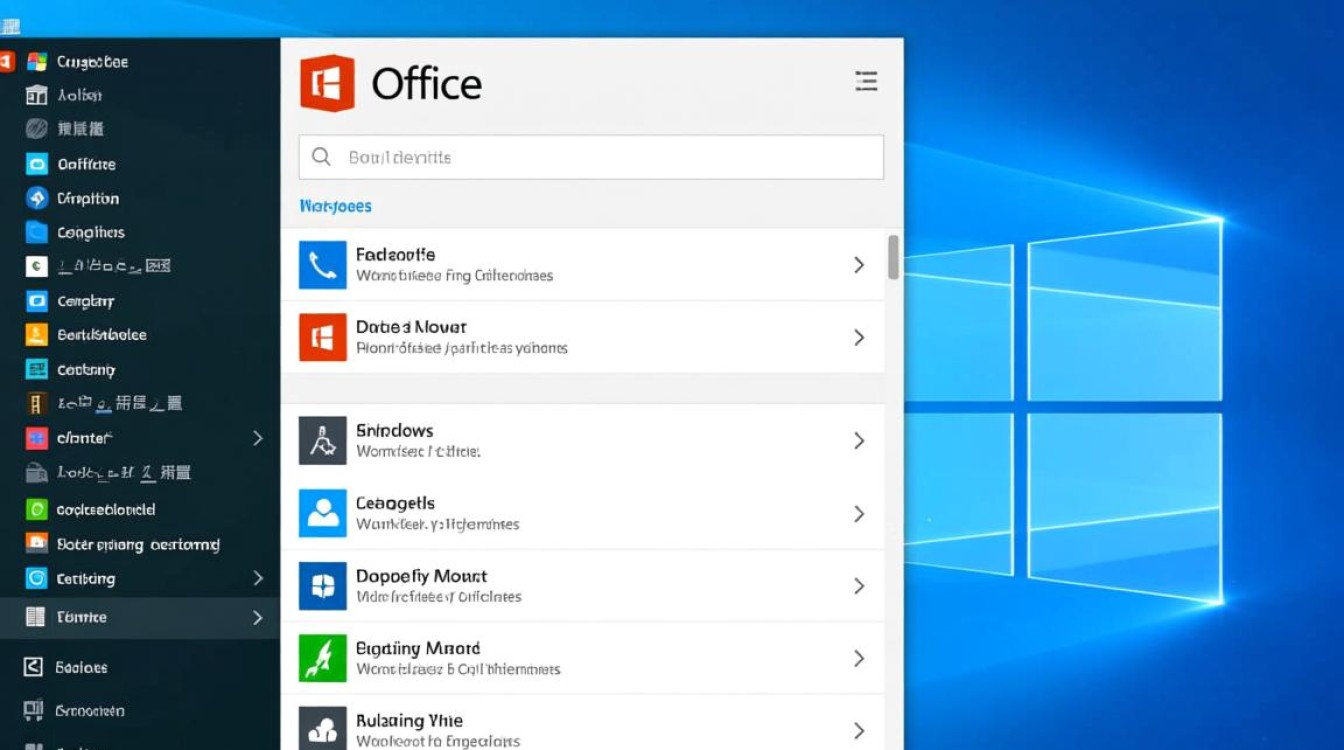Click the orange icon beside 'Bertdshbolee'
The image size is (1344, 750).
(37, 335)
